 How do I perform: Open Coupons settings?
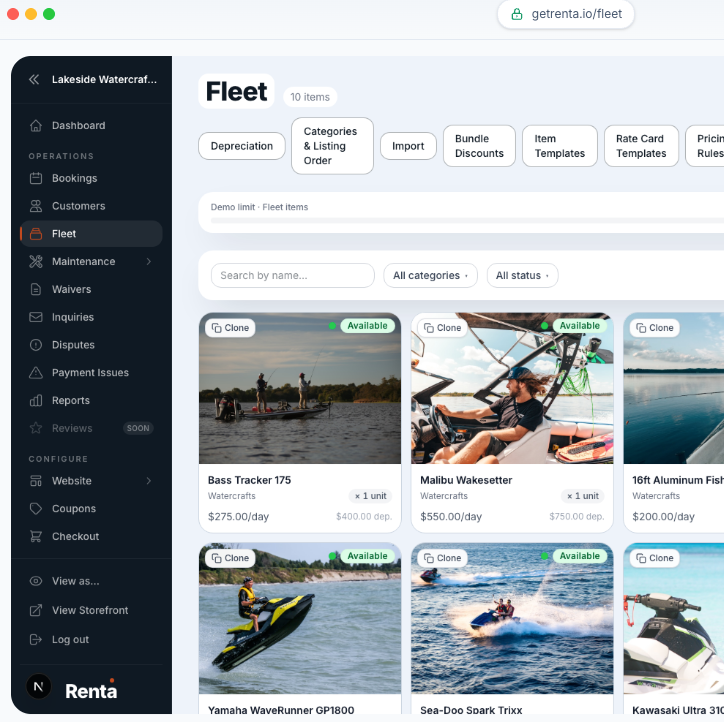point(91,508)
